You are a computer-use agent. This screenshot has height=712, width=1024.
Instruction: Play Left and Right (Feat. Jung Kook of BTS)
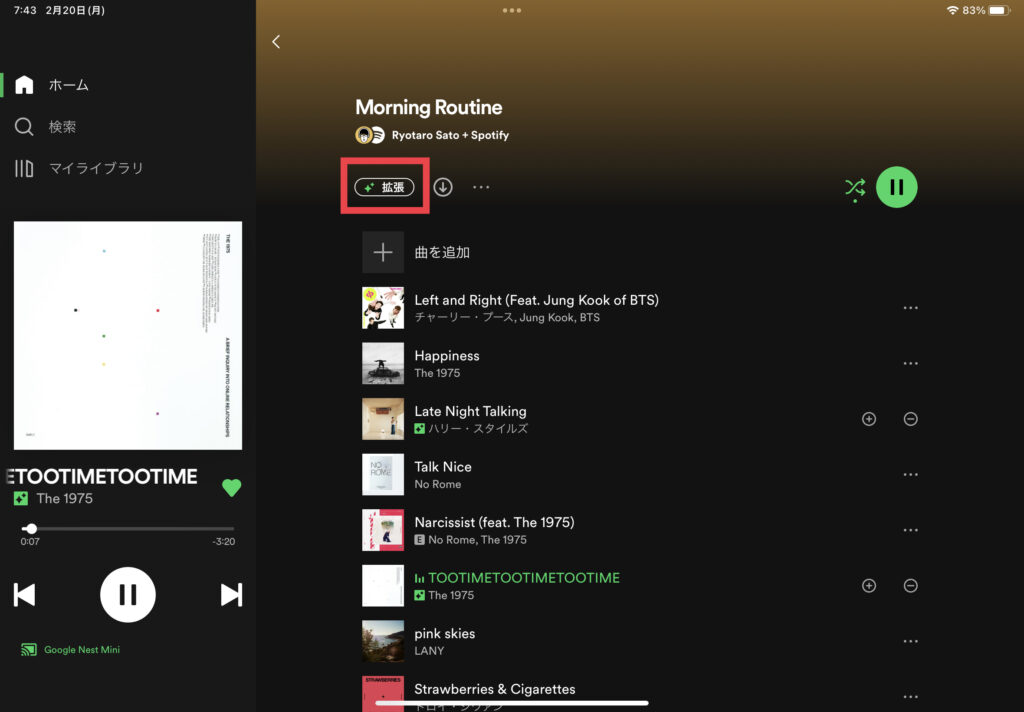point(536,300)
